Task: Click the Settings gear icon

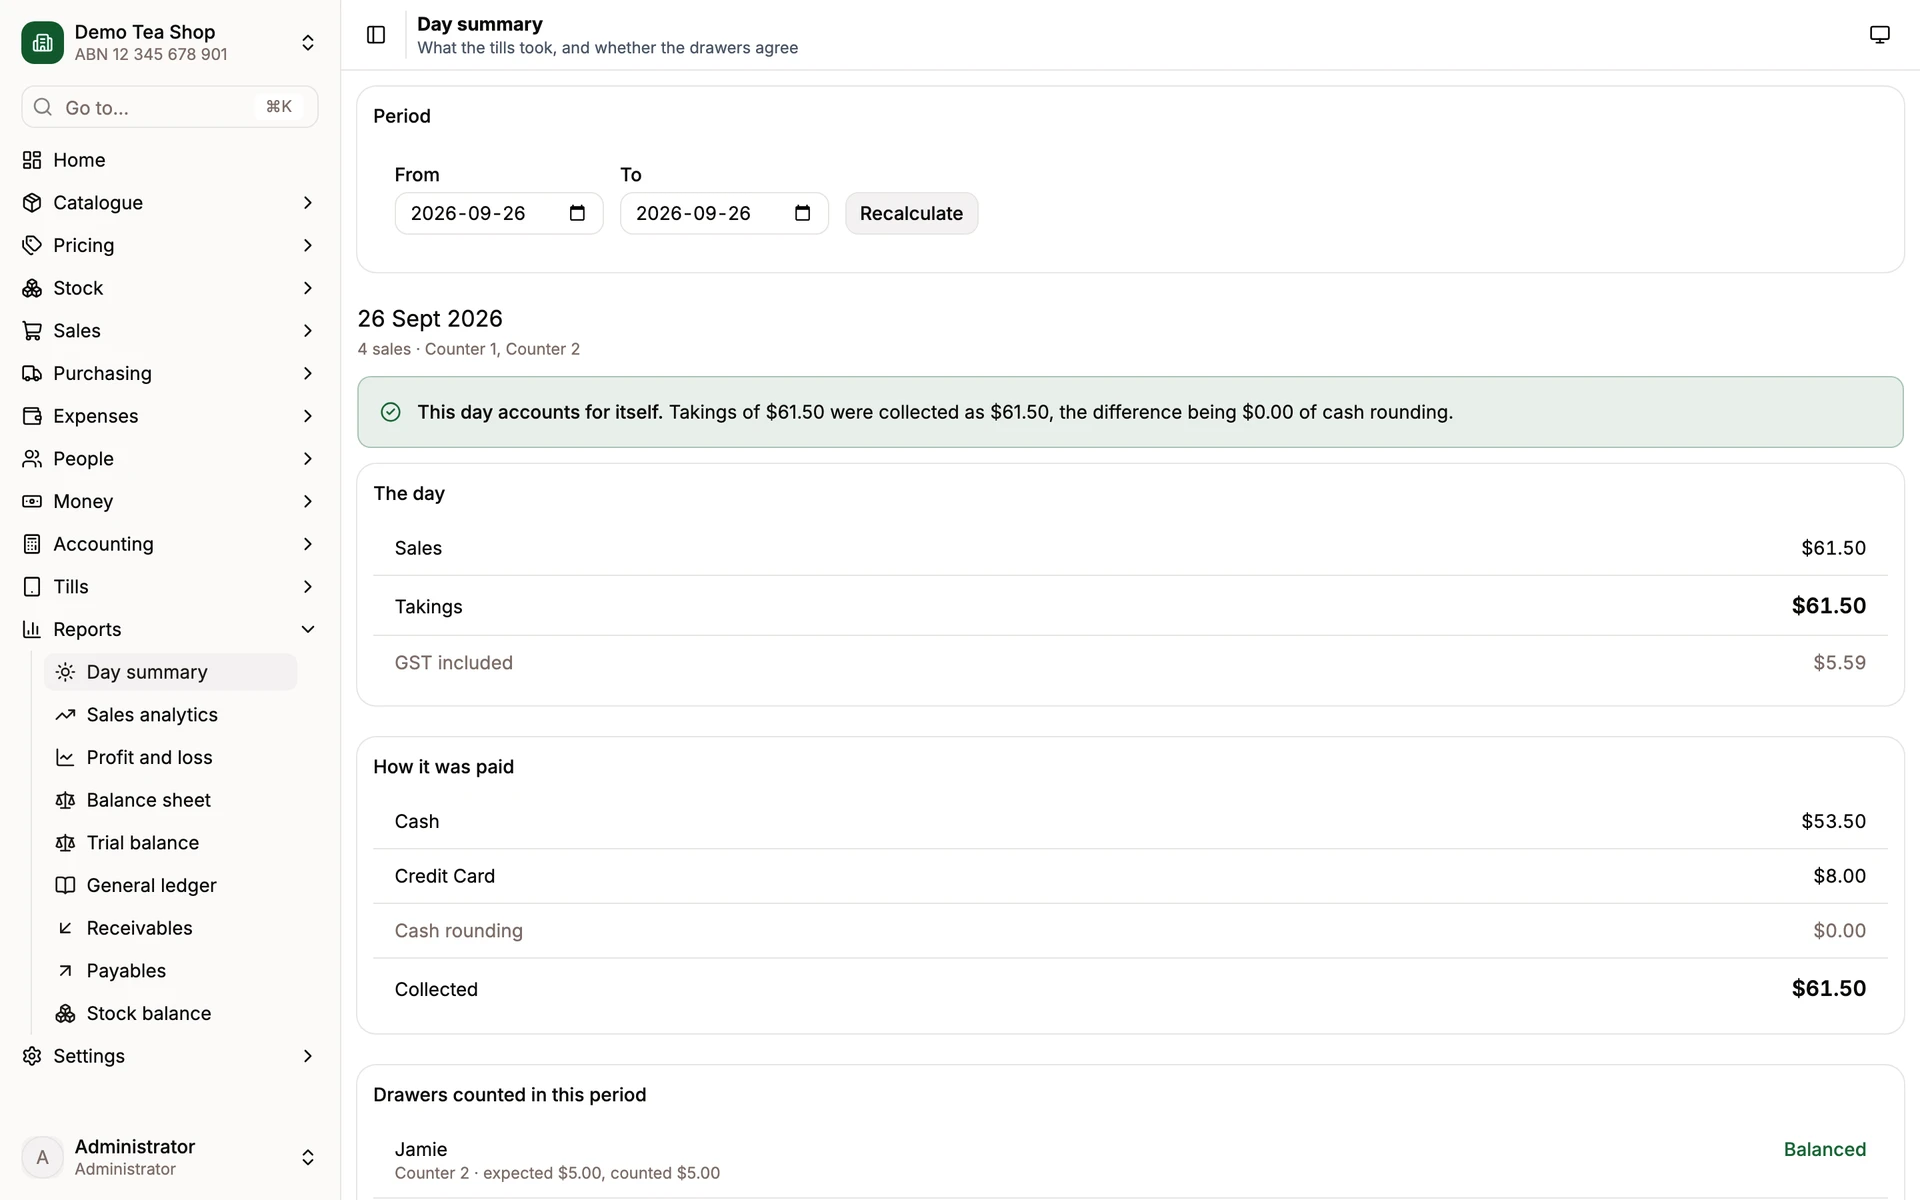Action: 32,1056
